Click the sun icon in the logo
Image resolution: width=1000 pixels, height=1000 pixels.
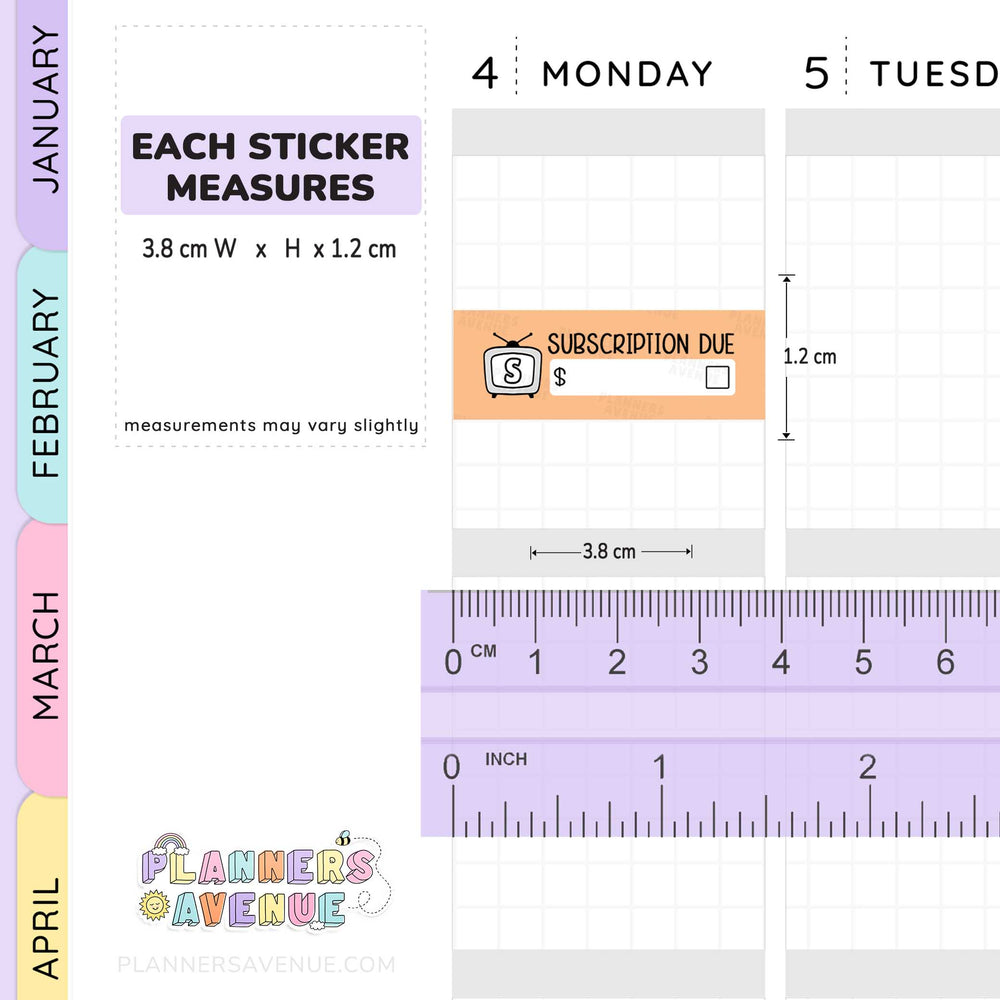154,906
